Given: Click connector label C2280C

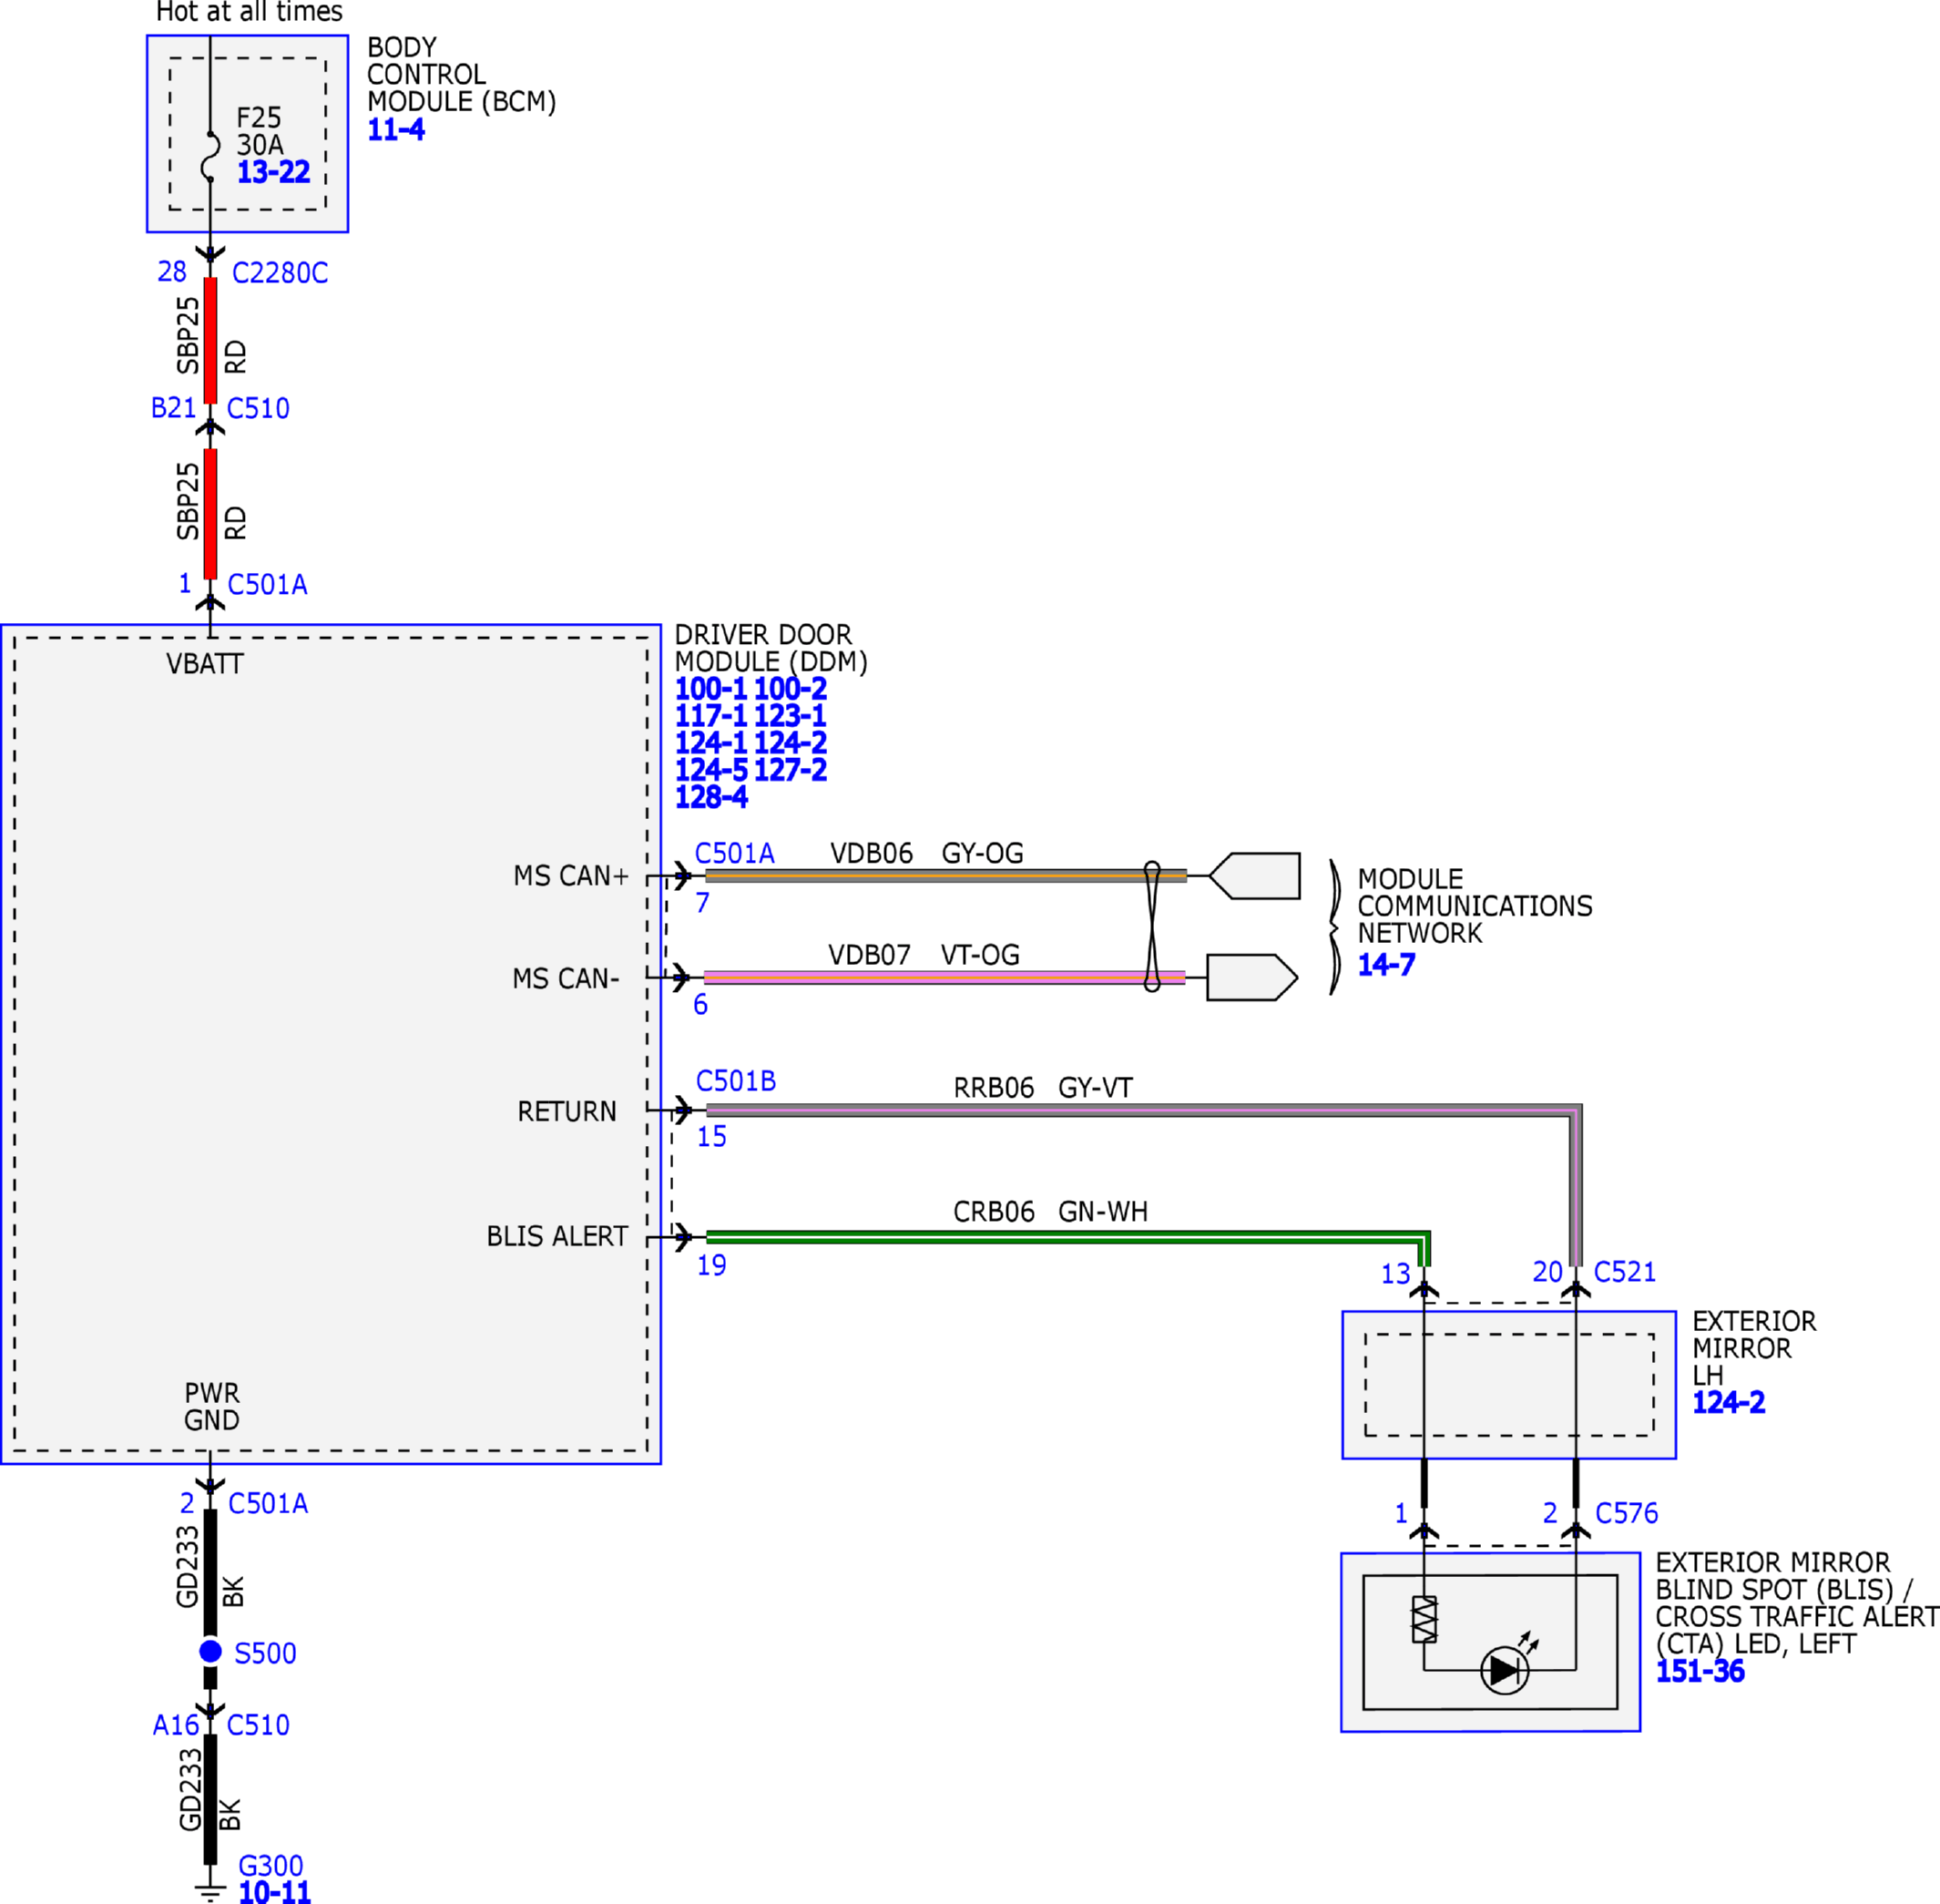Looking at the screenshot, I should tap(280, 273).
